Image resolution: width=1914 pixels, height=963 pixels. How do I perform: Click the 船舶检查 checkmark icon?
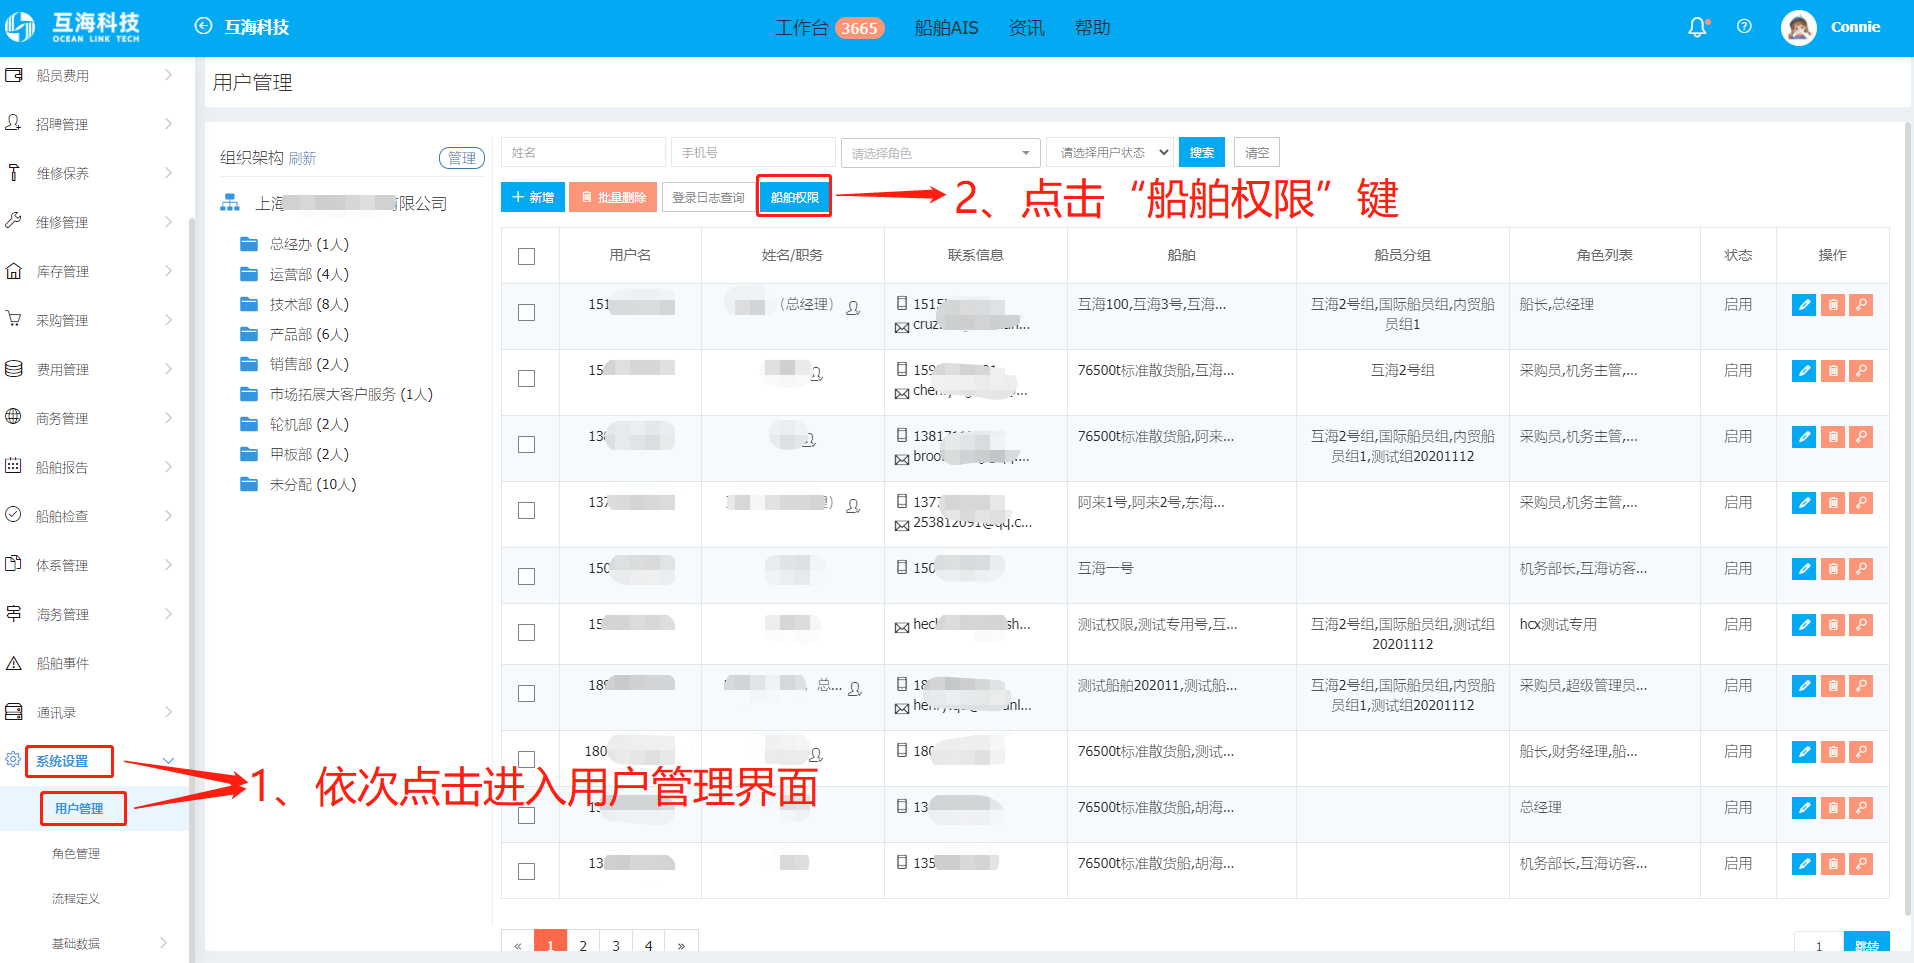(14, 515)
